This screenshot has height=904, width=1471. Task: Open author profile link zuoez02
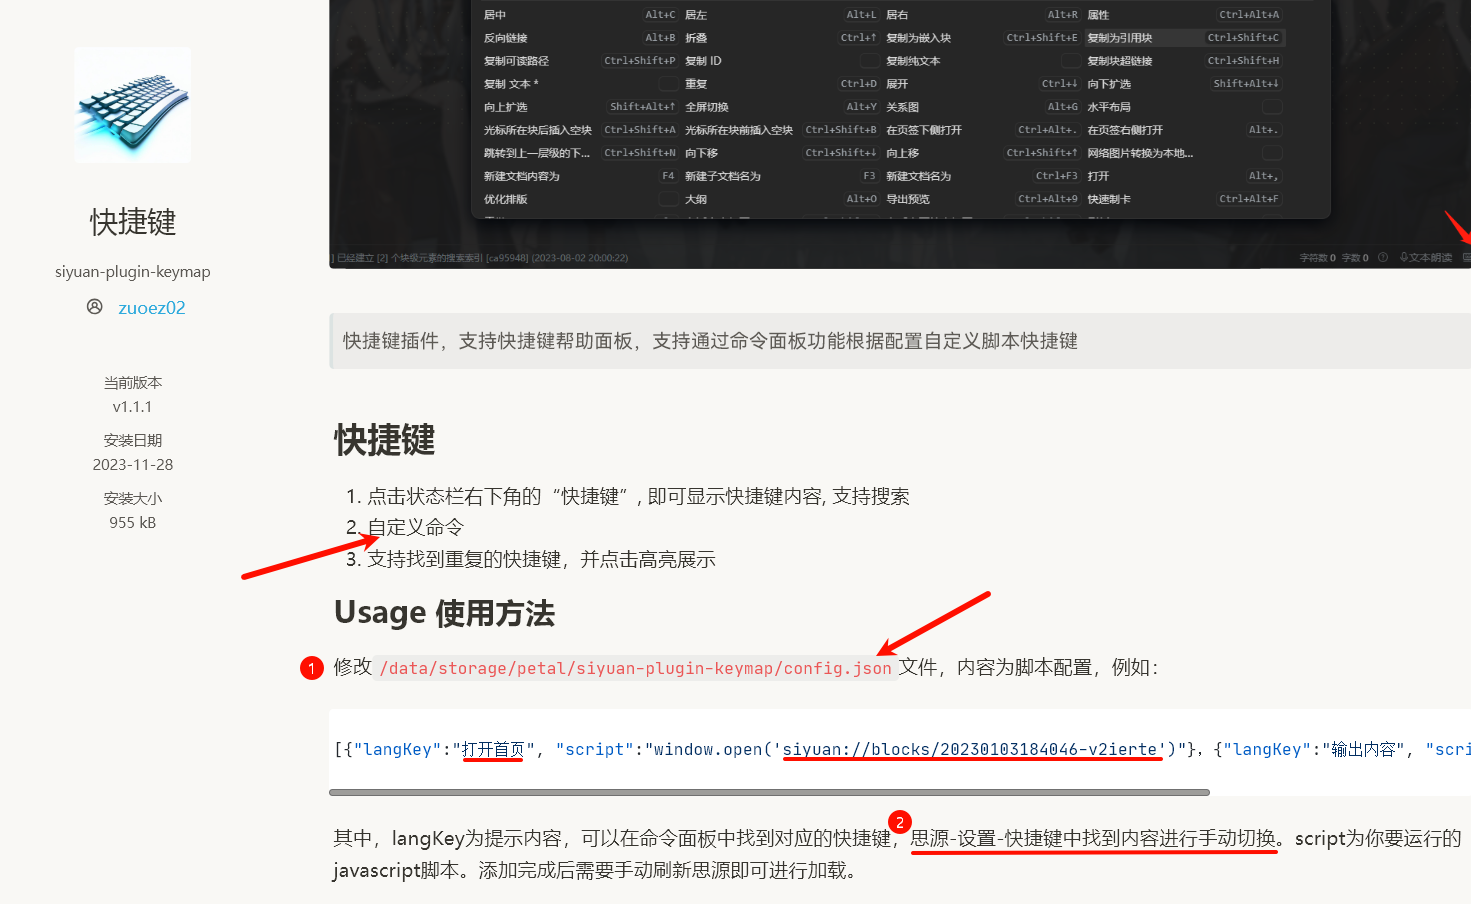coord(152,308)
